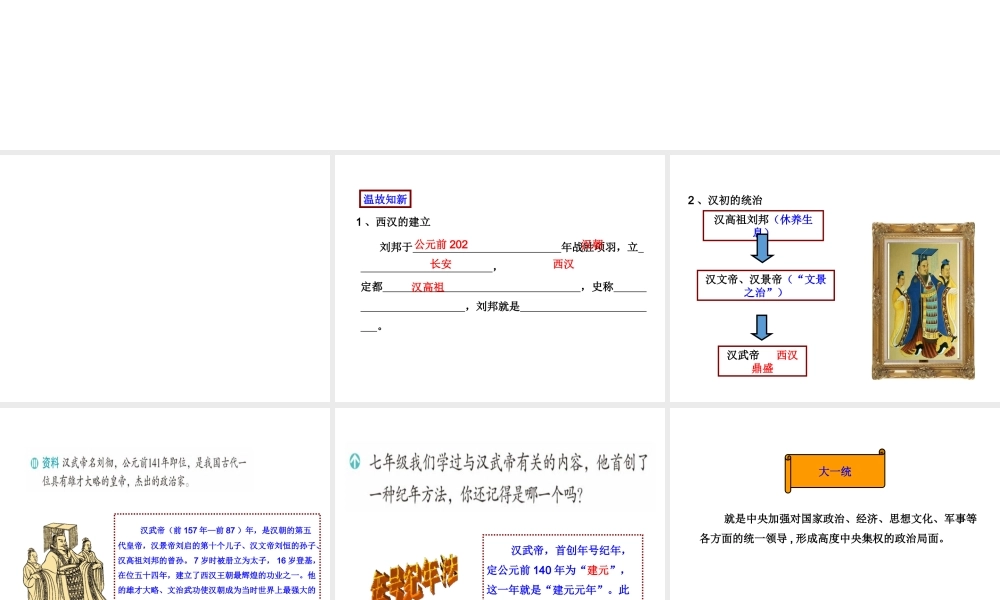
Task: Click the blue arrow below 汉高祖刘邦 box
Action: 762,248
